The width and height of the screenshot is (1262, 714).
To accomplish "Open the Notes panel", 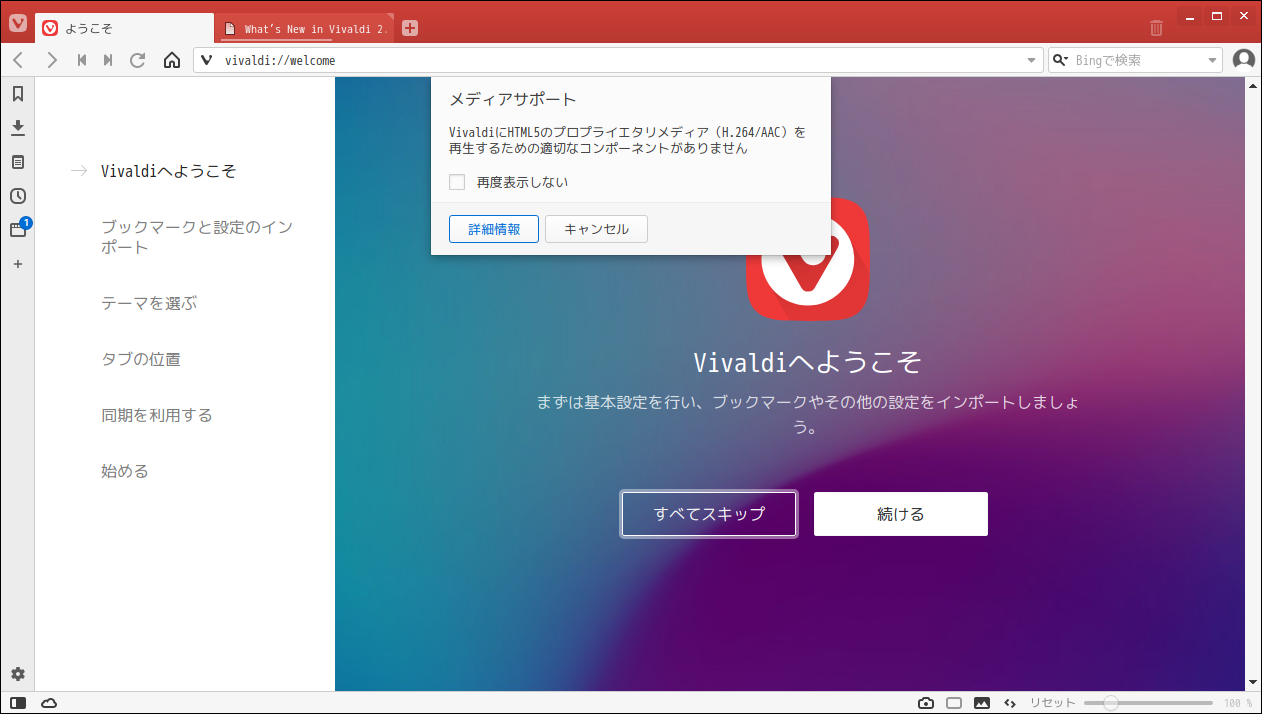I will tap(18, 162).
